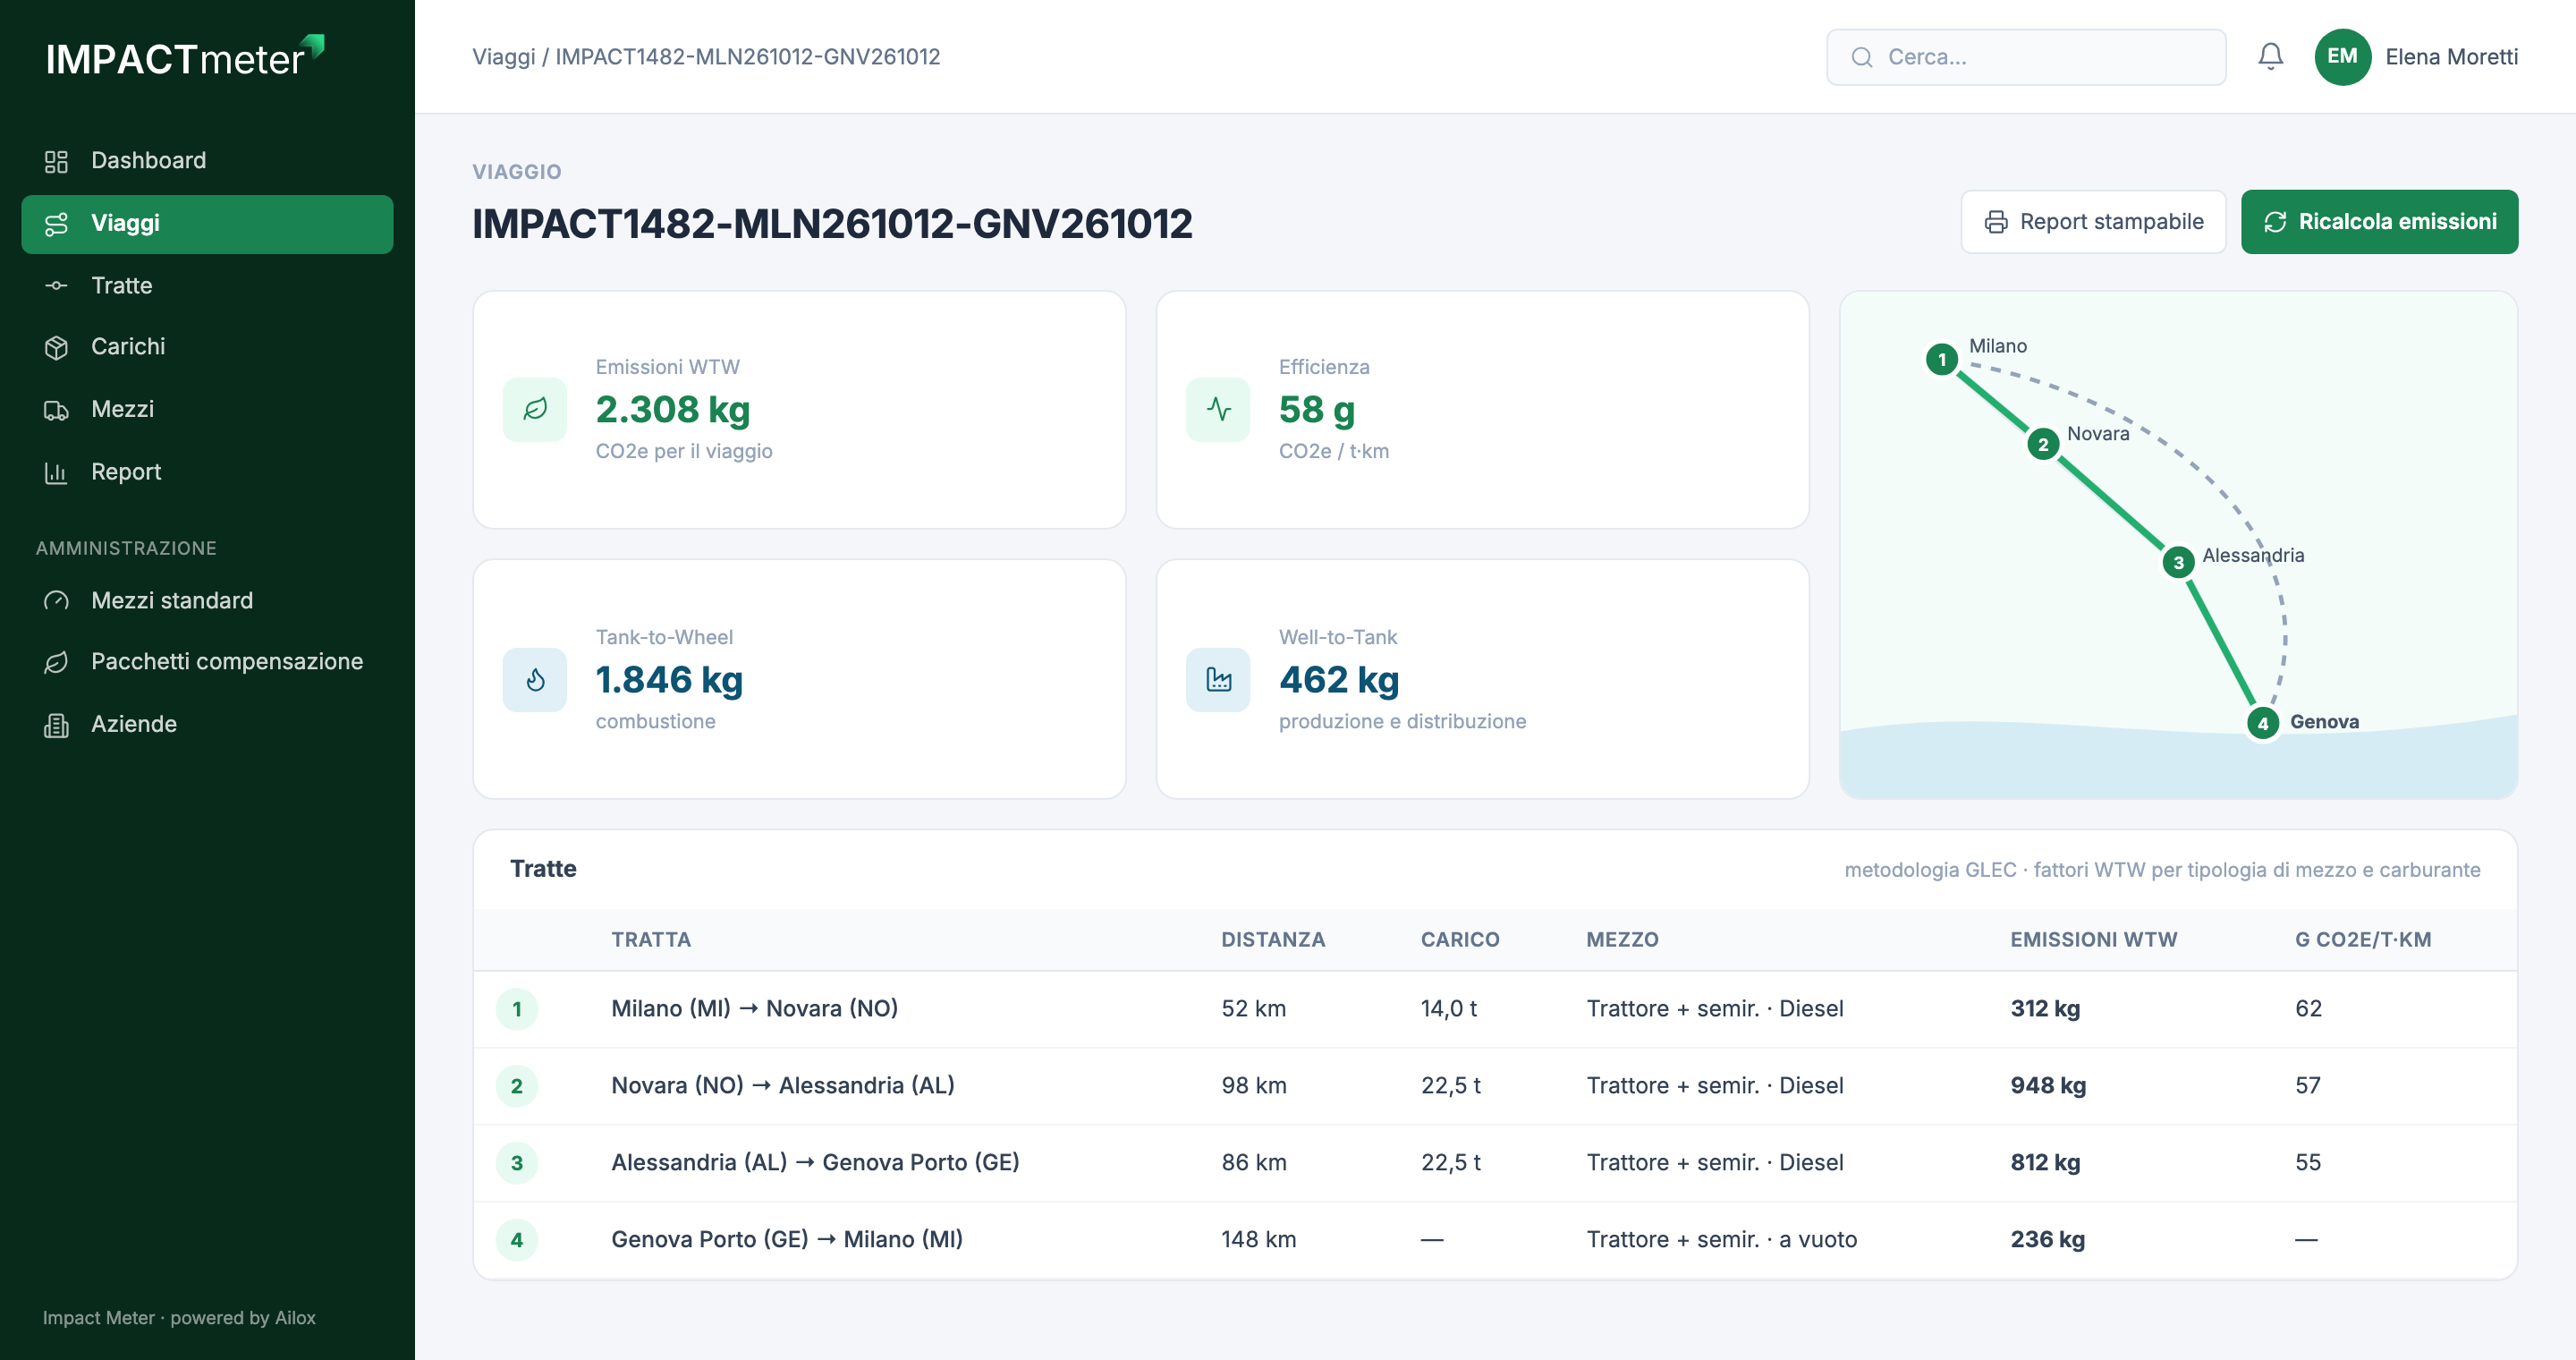The height and width of the screenshot is (1360, 2576).
Task: Click row badge 4 in Tratte table
Action: point(517,1240)
